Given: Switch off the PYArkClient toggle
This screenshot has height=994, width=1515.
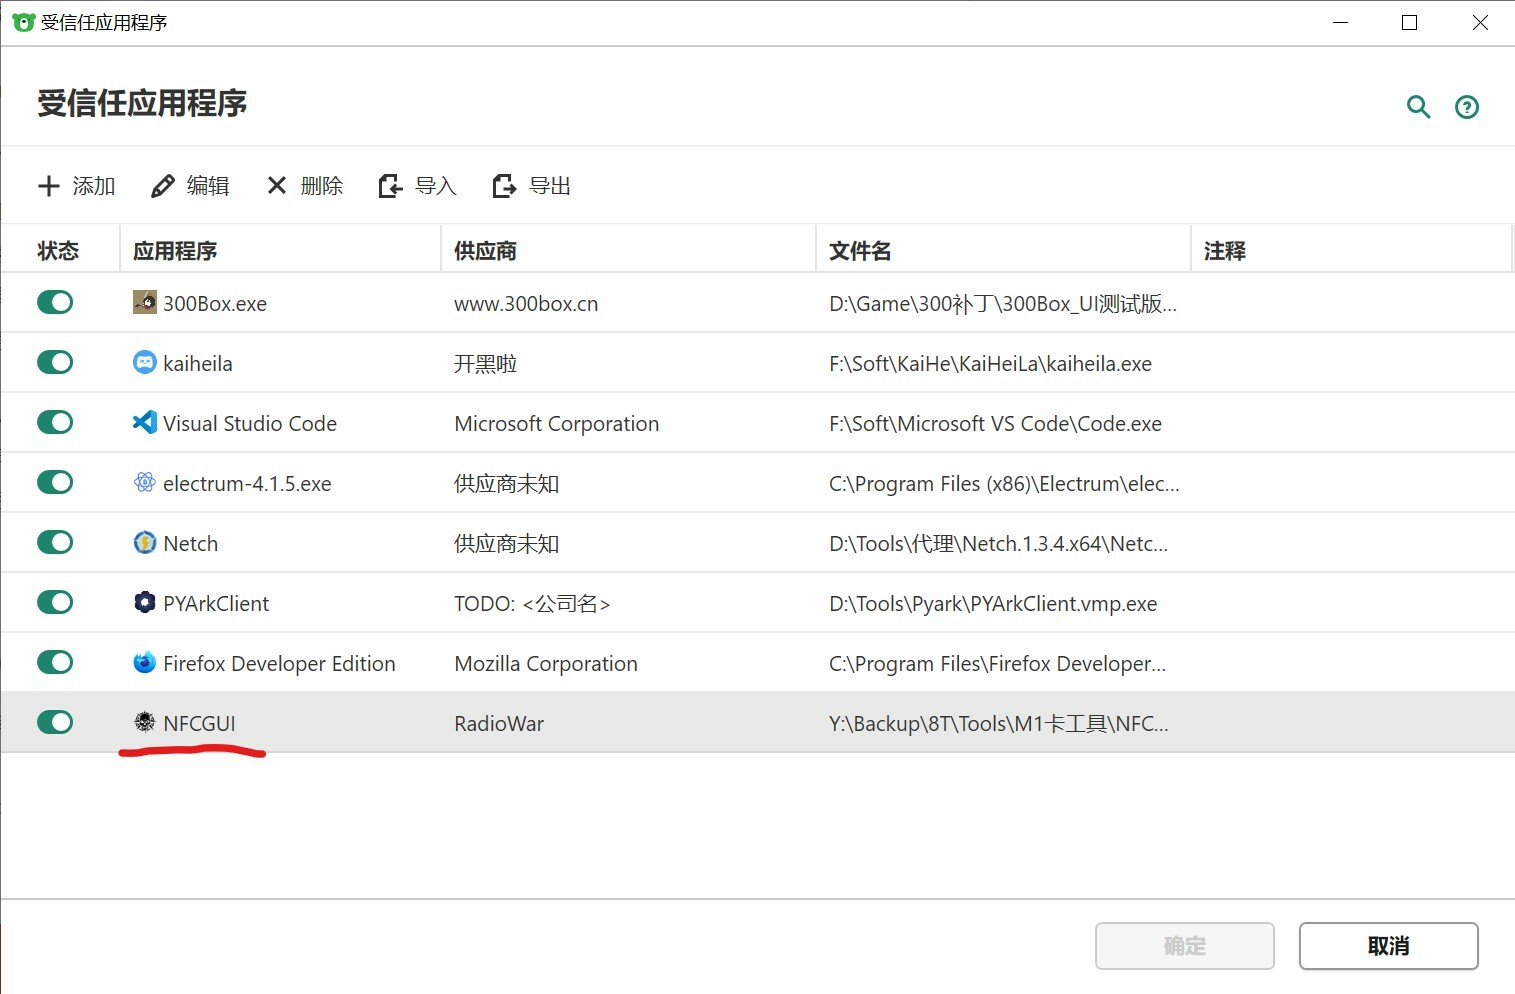Looking at the screenshot, I should (55, 602).
